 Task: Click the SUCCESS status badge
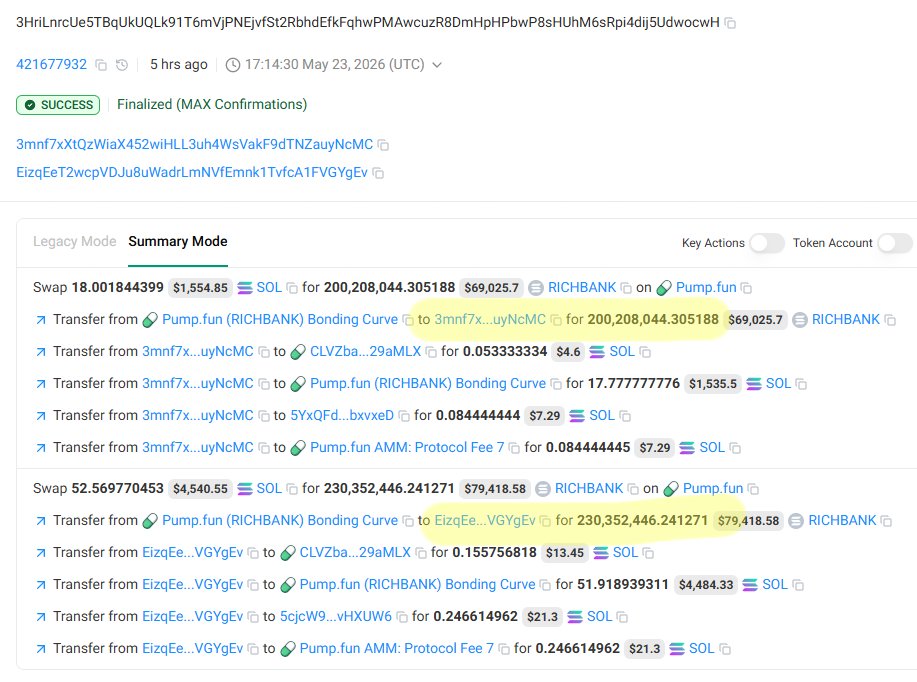point(58,105)
